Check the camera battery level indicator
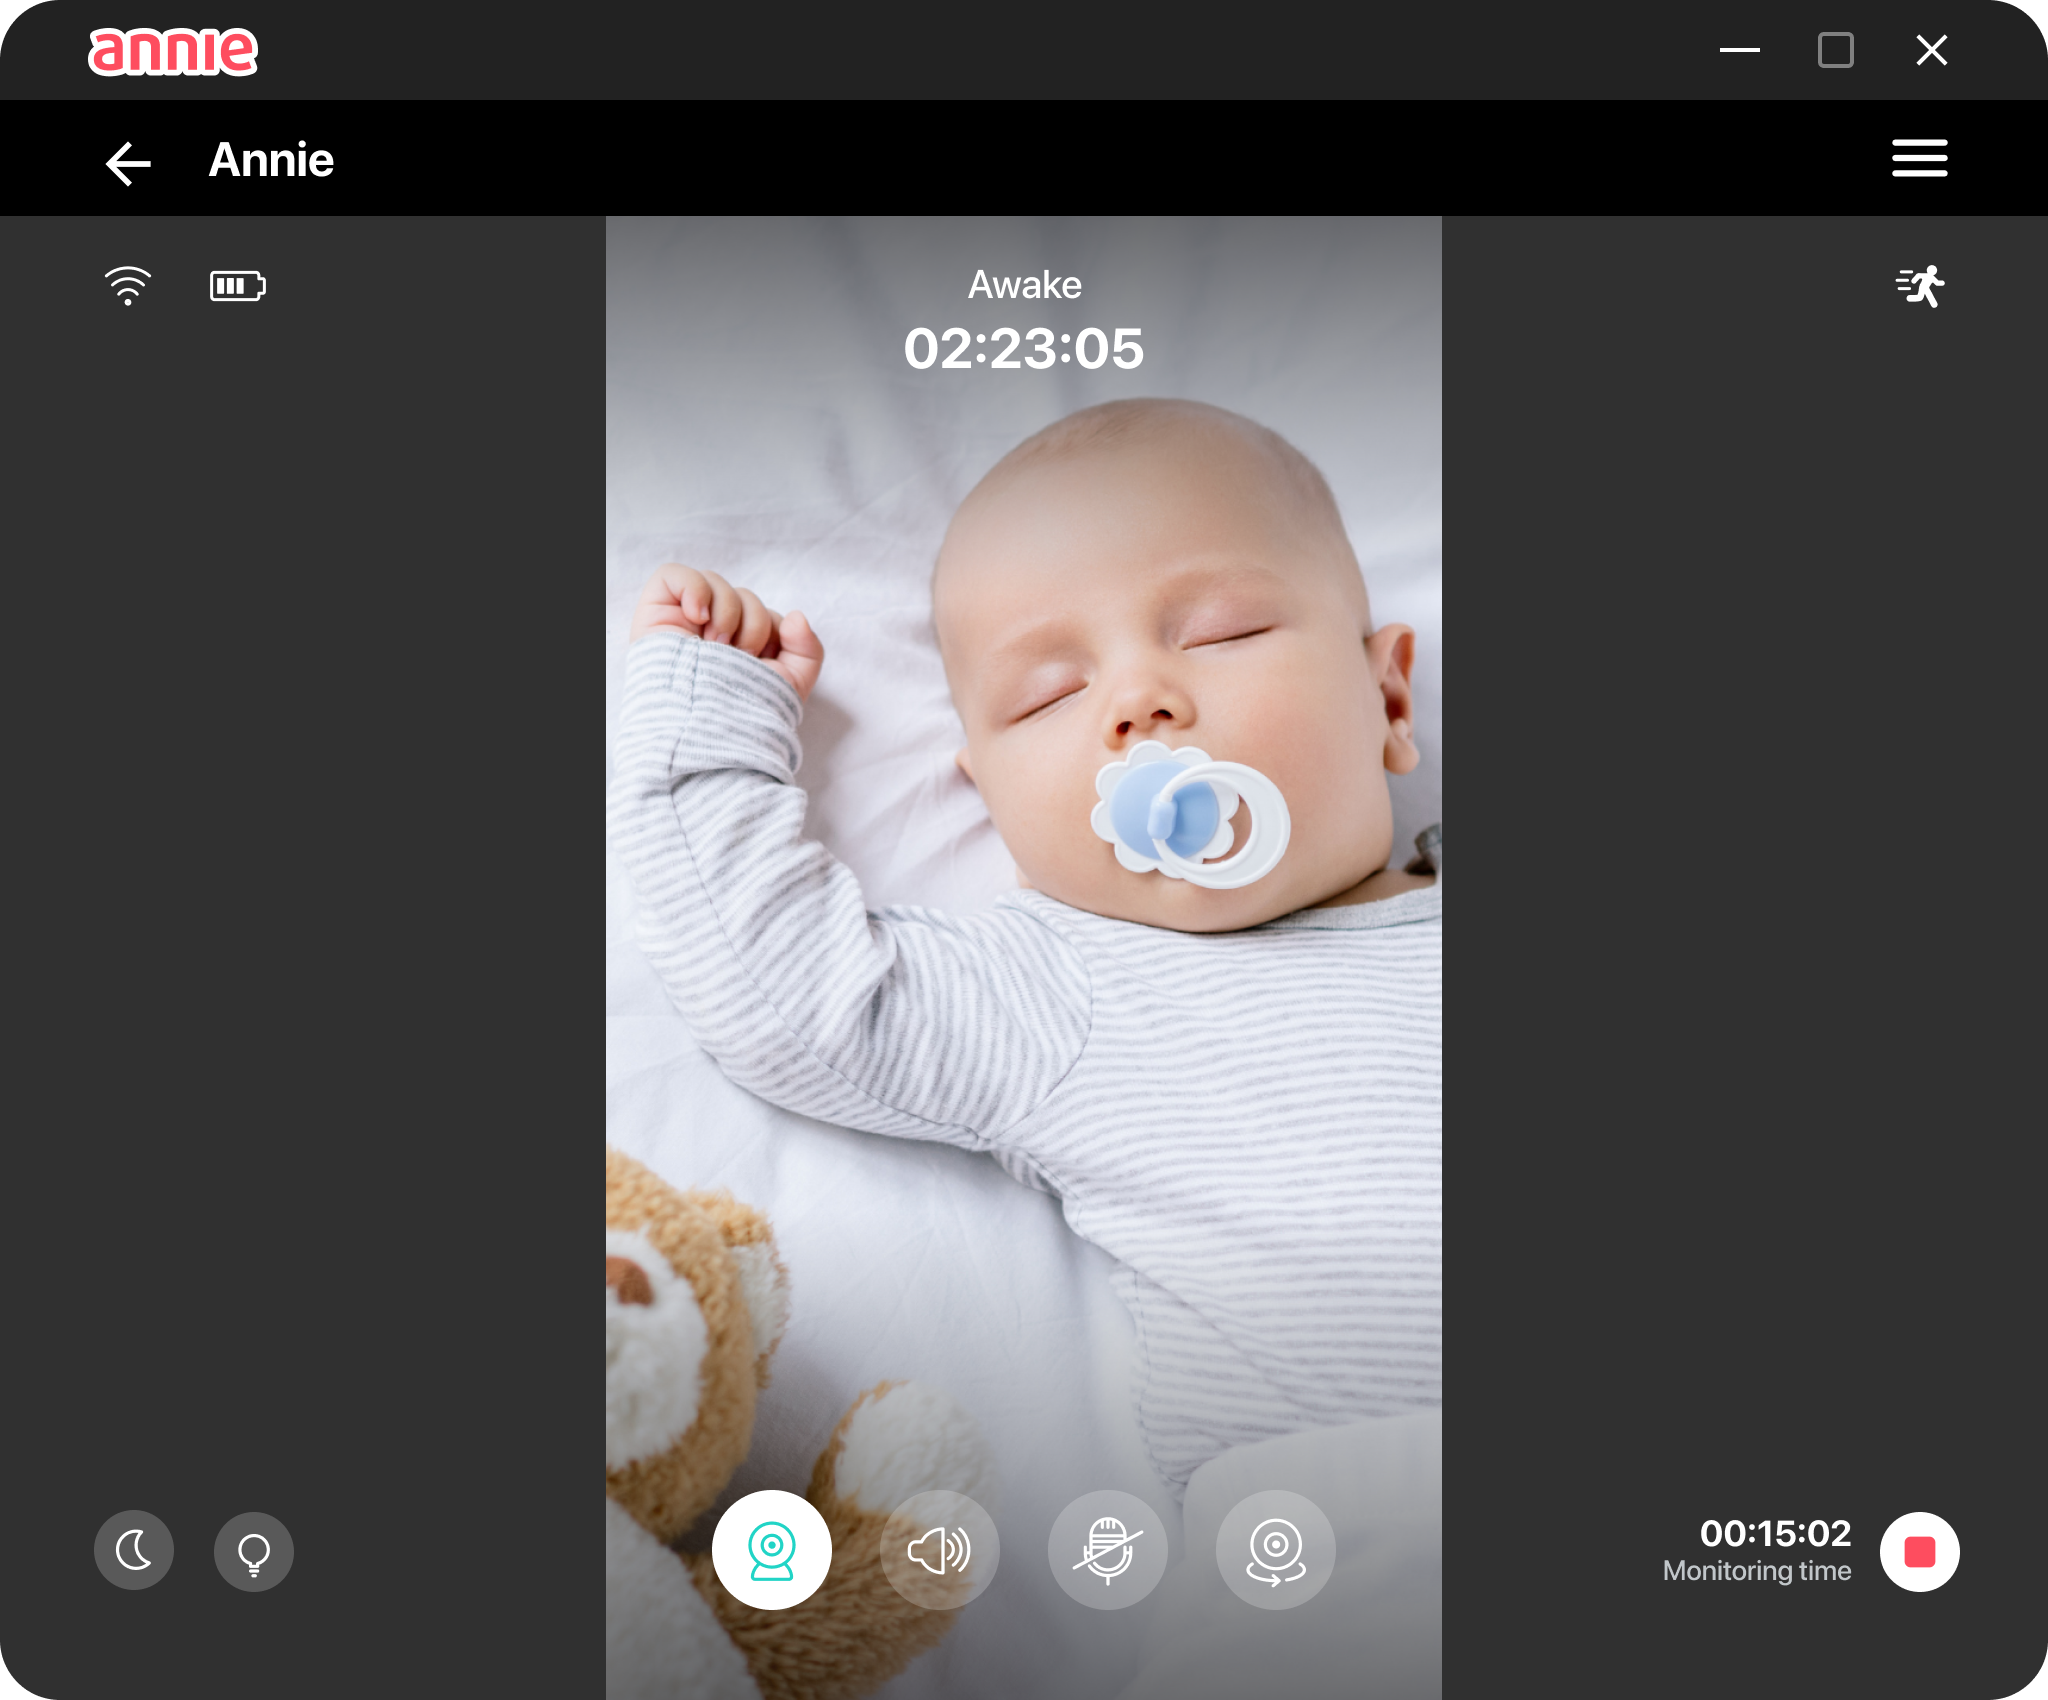 (237, 286)
